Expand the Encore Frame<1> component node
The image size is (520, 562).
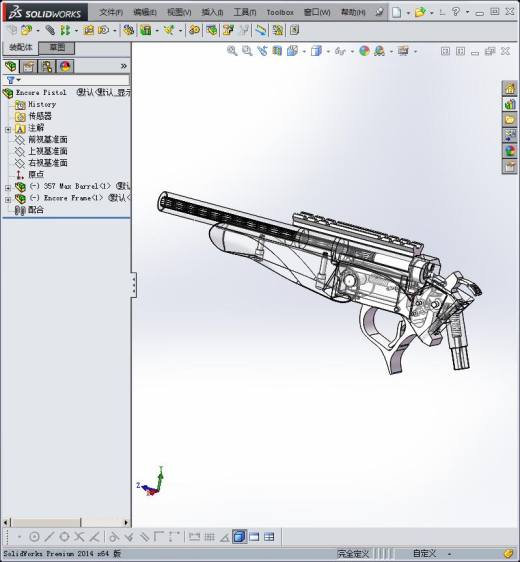pos(8,200)
